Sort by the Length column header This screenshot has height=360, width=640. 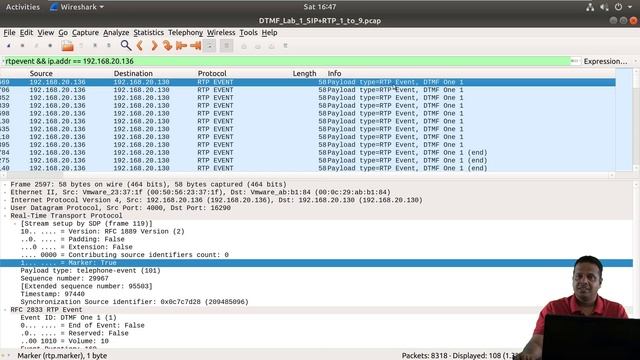304,73
